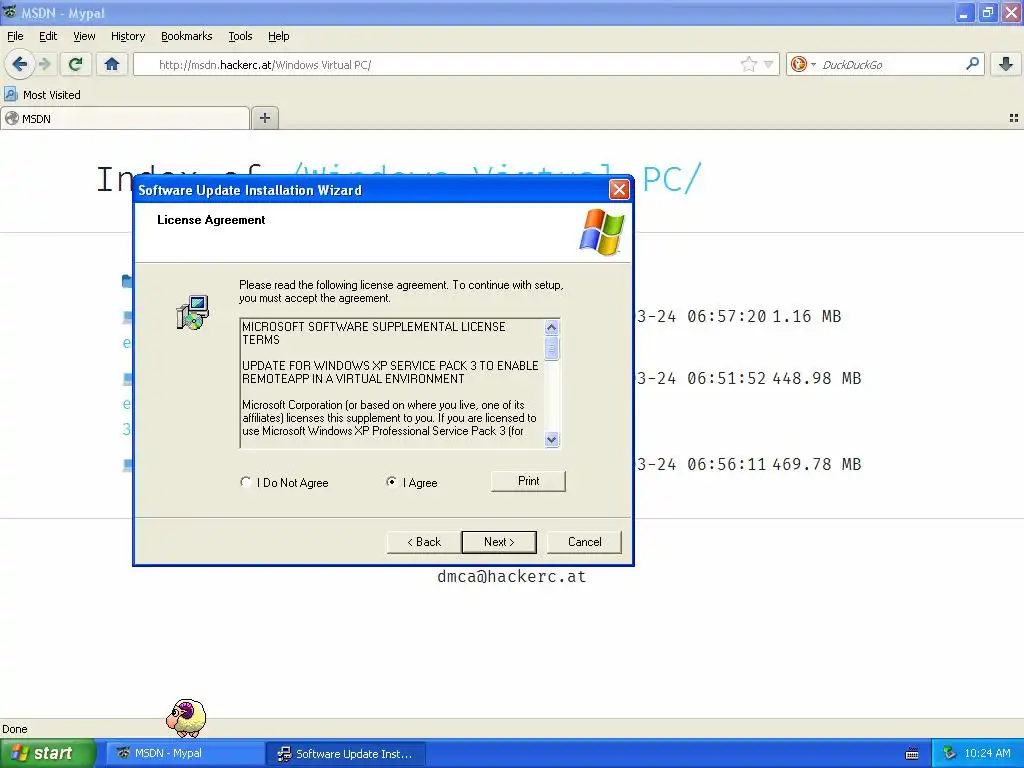Image resolution: width=1024 pixels, height=768 pixels.
Task: Click the Mypal raccoon title bar icon
Action: pyautogui.click(x=10, y=12)
